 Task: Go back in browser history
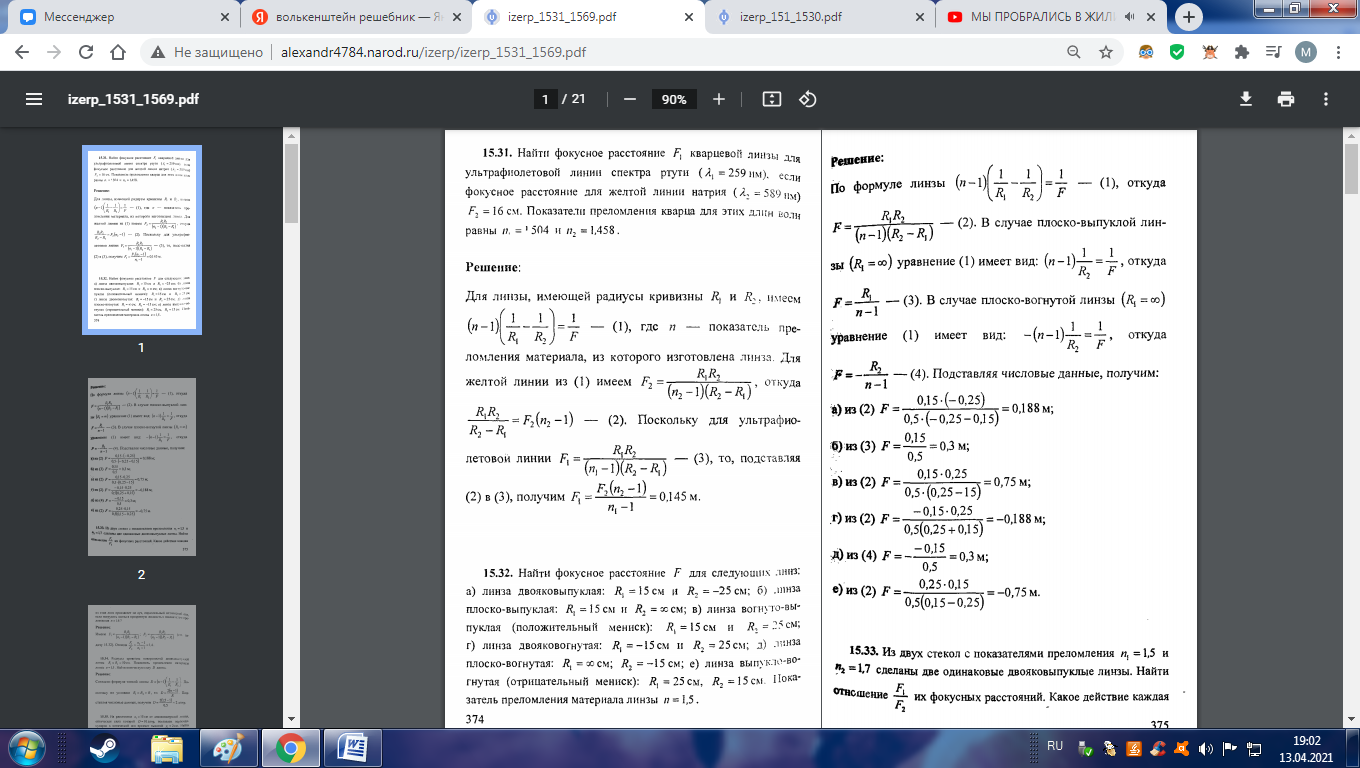pos(22,52)
